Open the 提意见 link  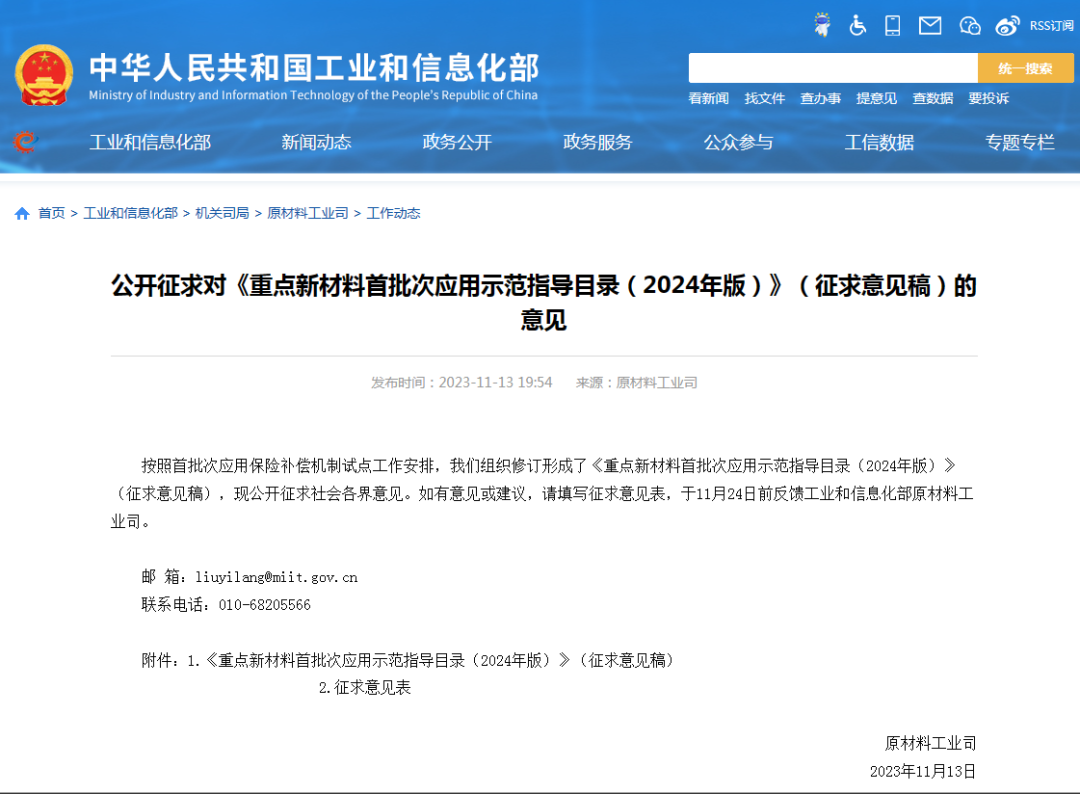click(x=876, y=97)
